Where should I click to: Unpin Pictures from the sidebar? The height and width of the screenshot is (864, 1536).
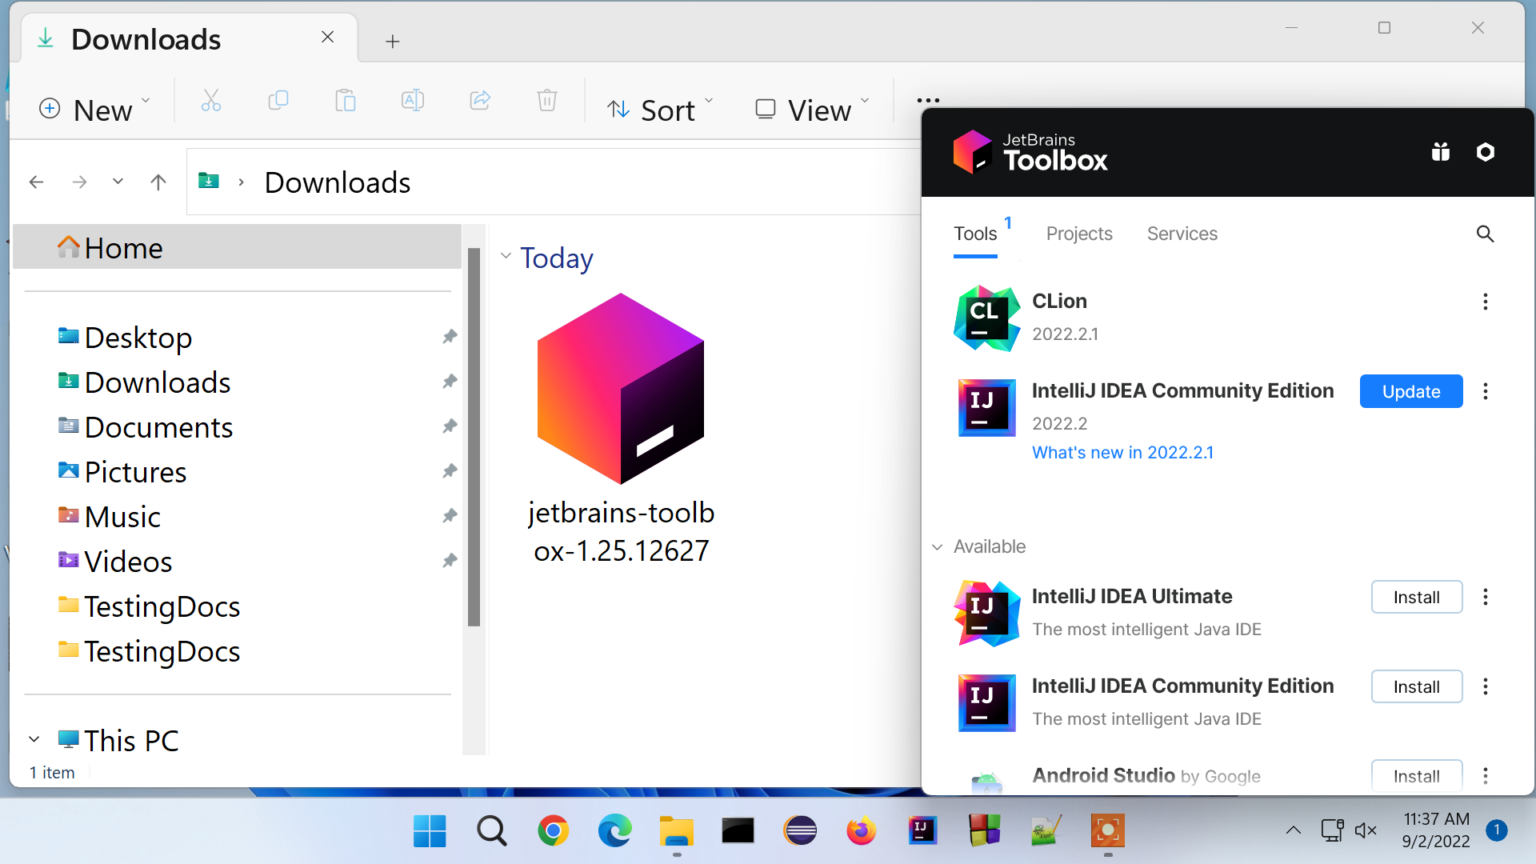[450, 471]
